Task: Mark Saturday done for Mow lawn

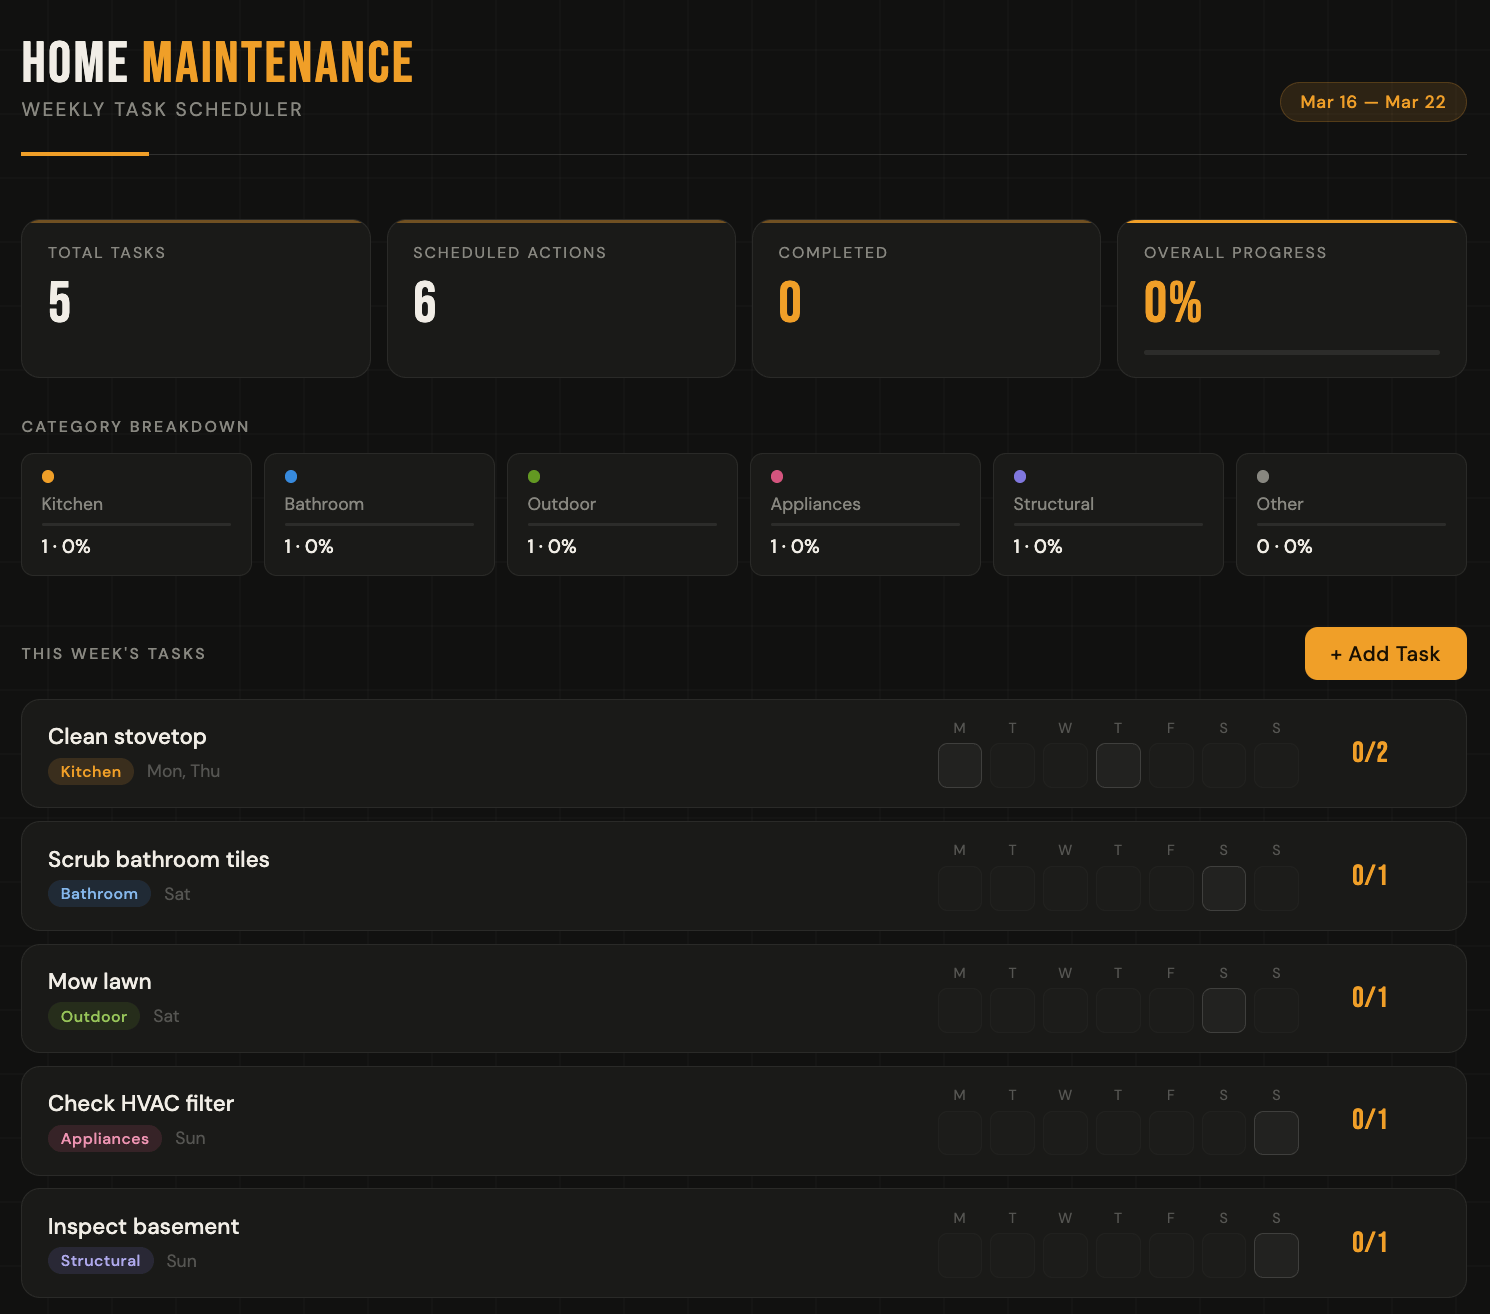Action: pyautogui.click(x=1223, y=1011)
